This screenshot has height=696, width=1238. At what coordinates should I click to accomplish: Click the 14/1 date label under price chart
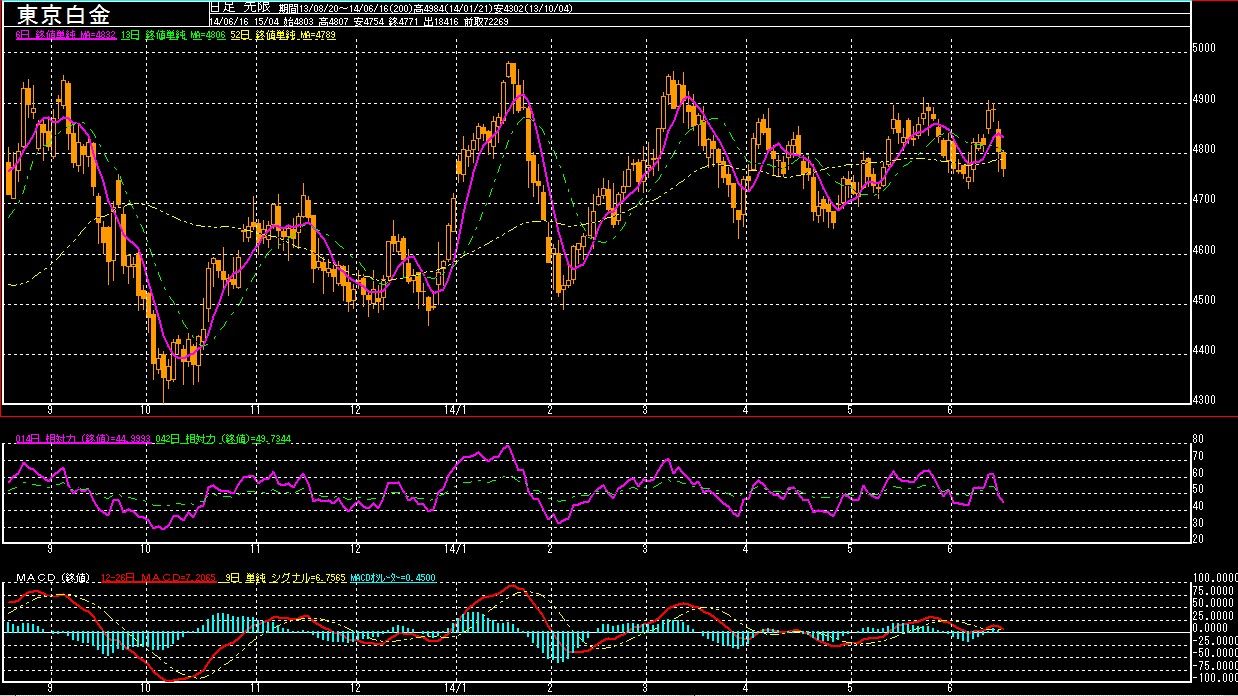(455, 410)
